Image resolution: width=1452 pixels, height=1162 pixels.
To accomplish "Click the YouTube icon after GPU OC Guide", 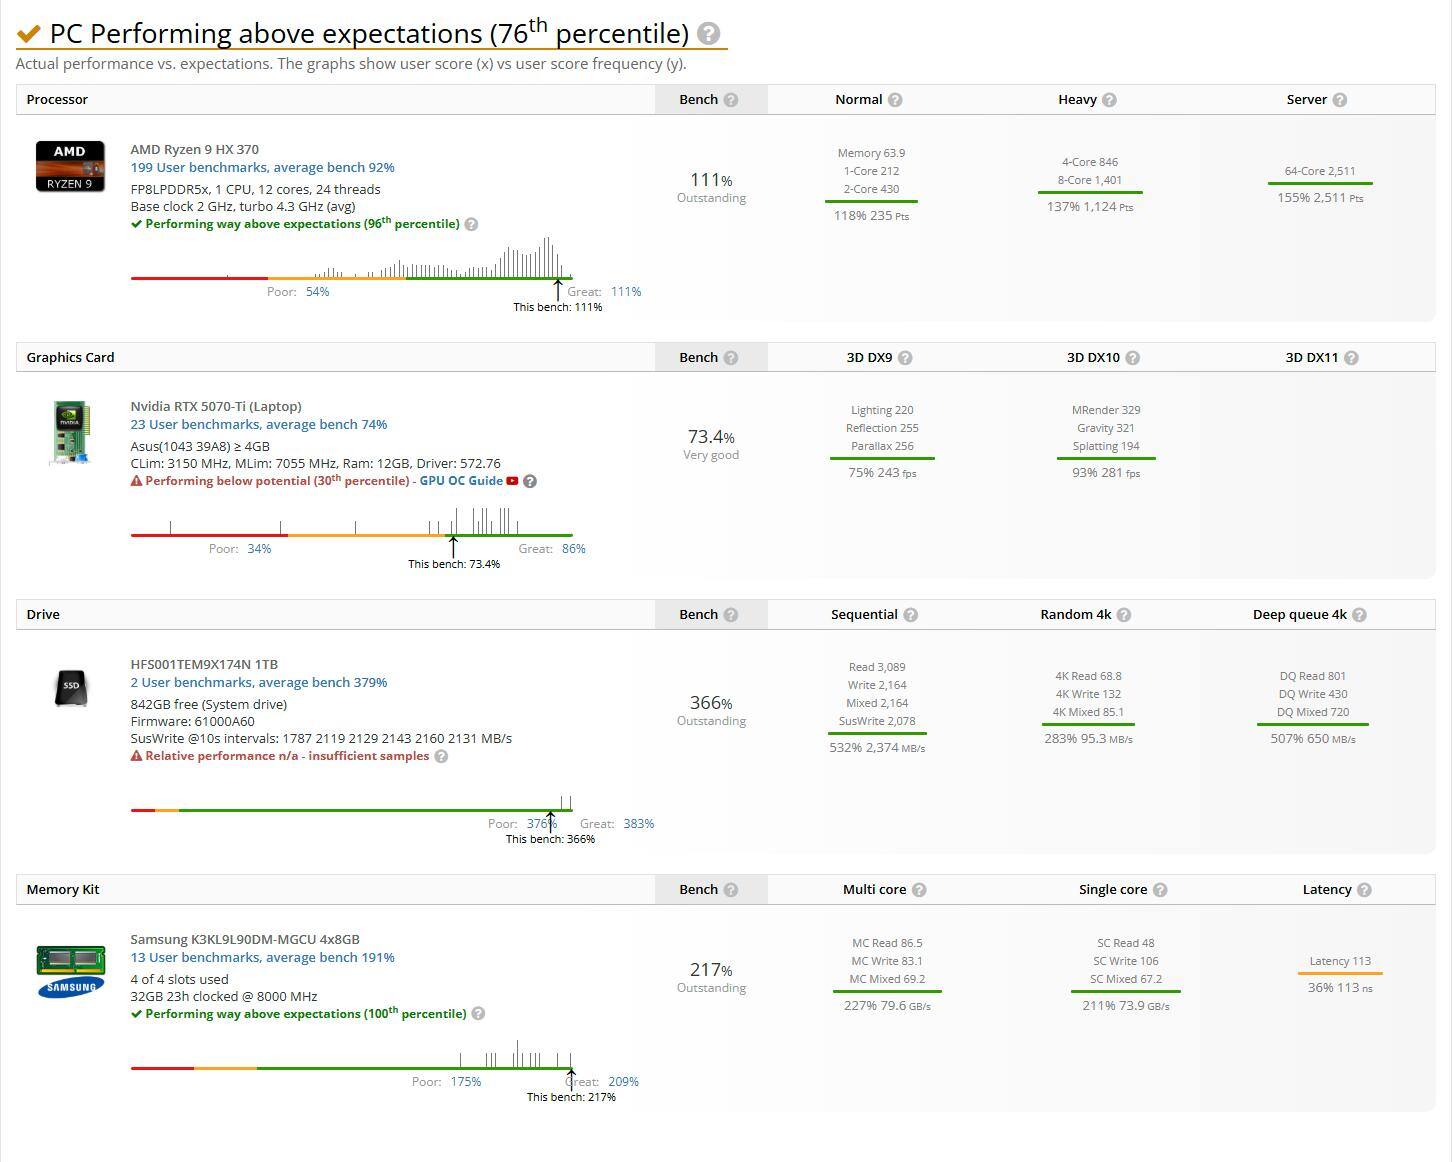I will click(x=512, y=481).
